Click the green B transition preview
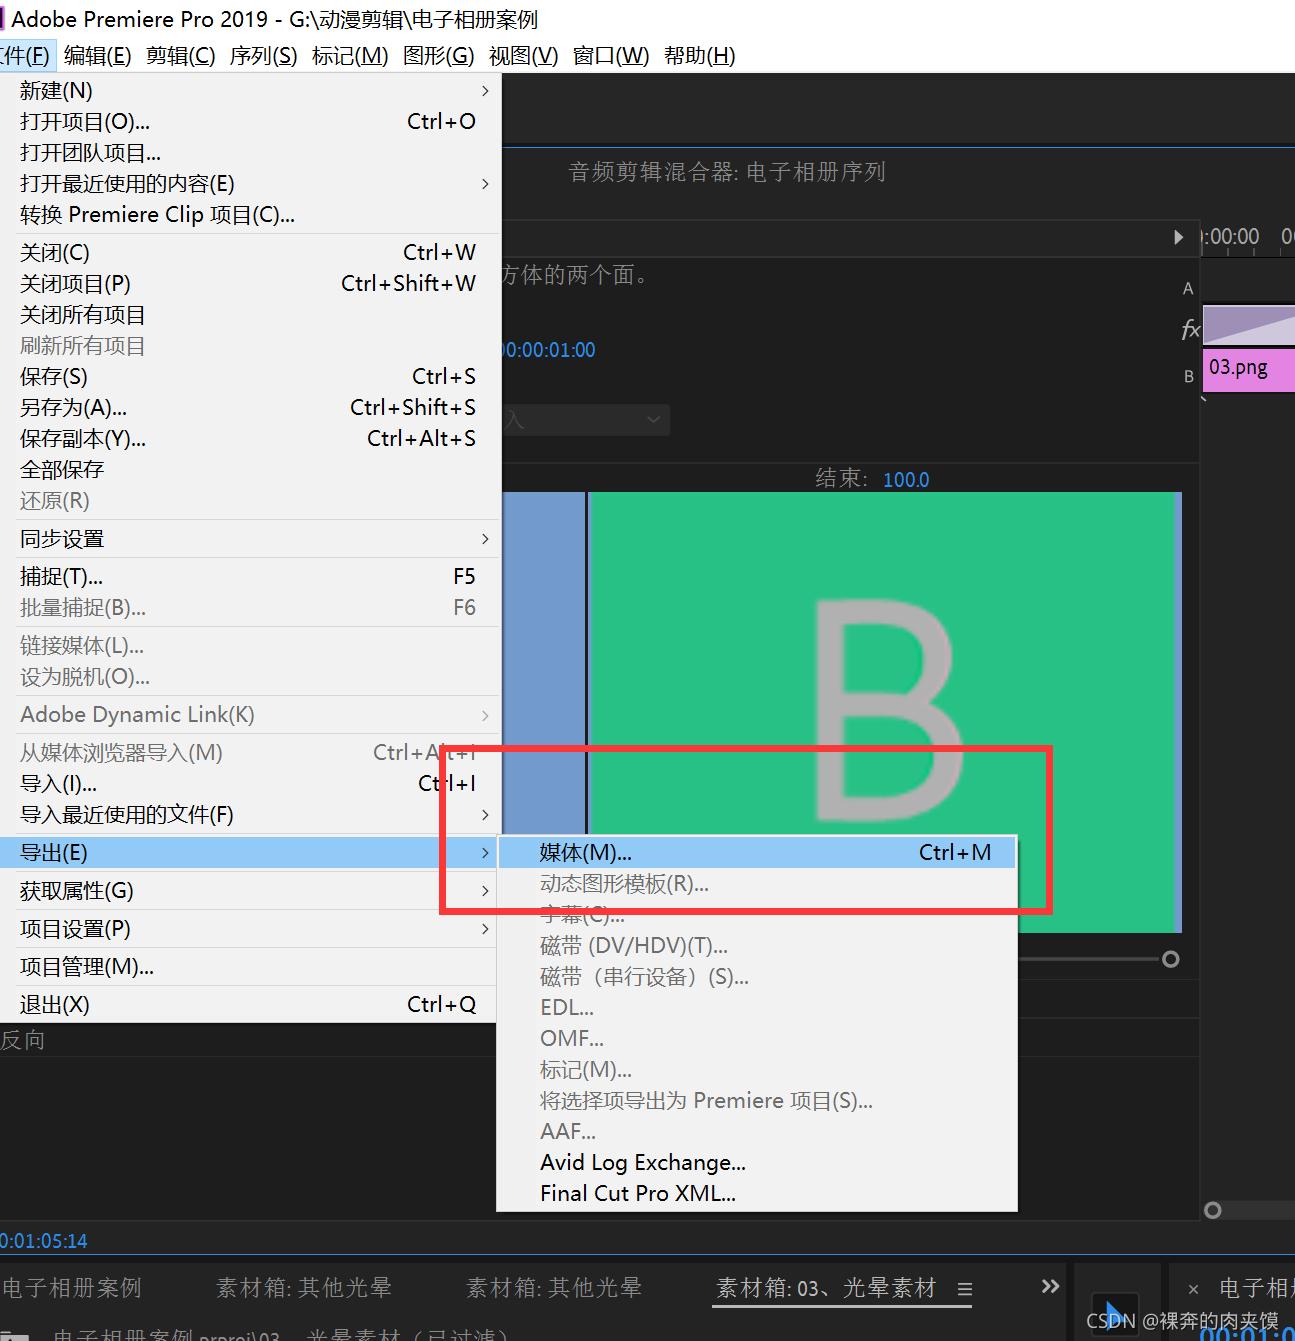1295x1341 pixels. (884, 712)
